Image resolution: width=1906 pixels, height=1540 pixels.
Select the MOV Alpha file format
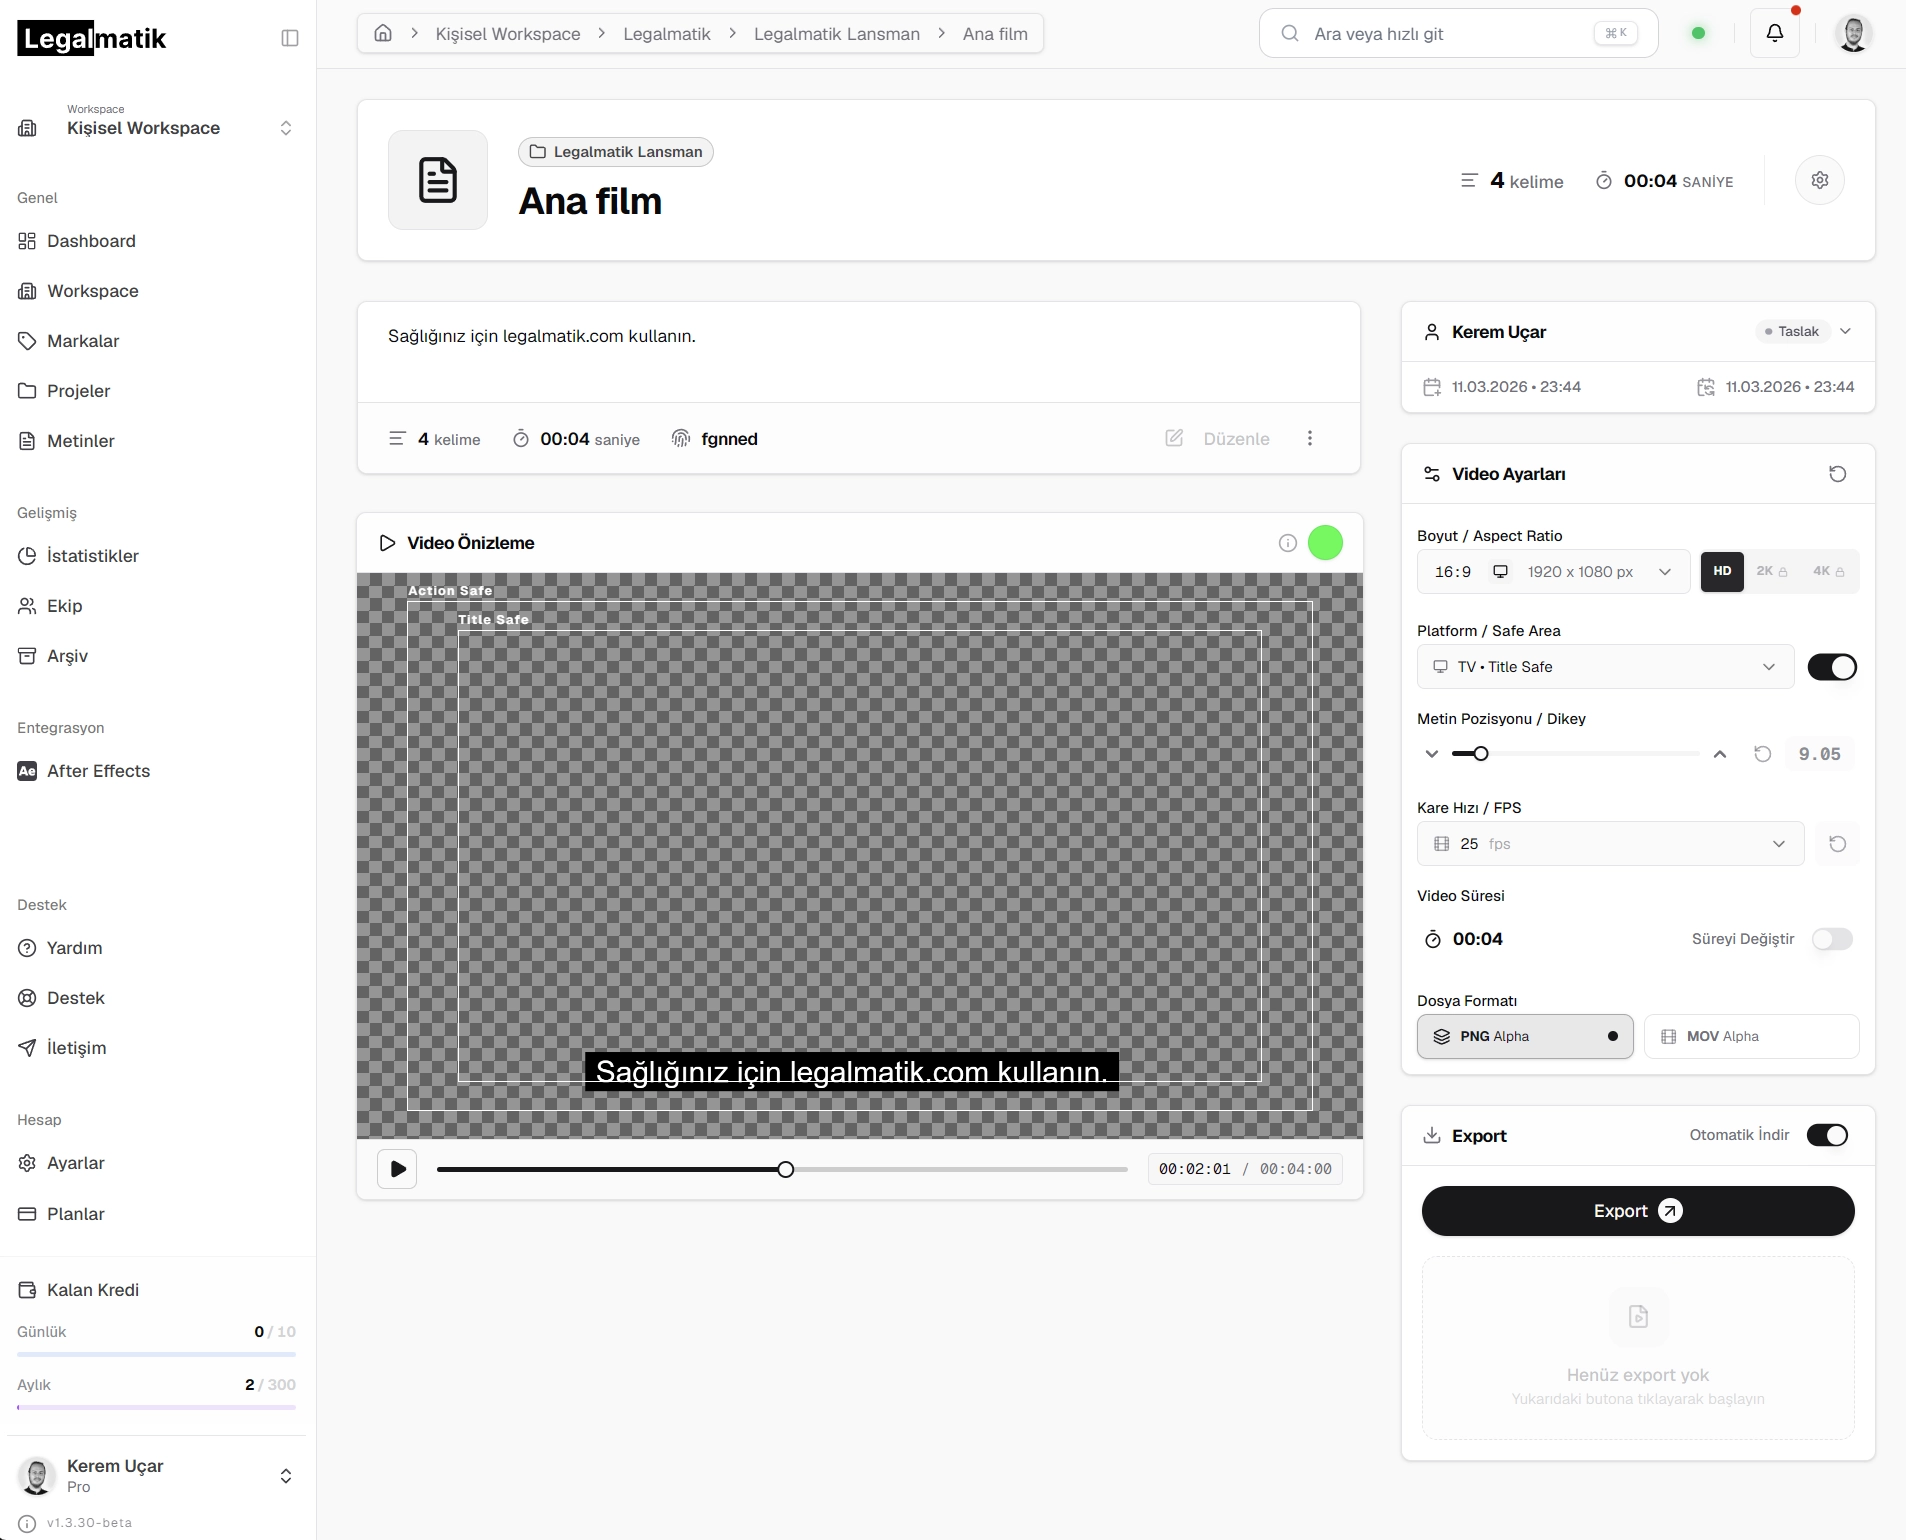pyautogui.click(x=1751, y=1037)
